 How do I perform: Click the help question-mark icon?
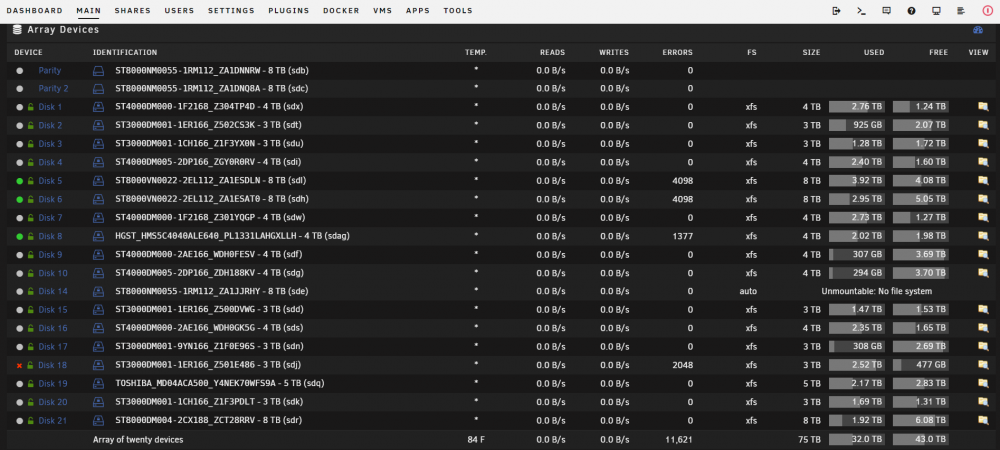click(x=911, y=11)
